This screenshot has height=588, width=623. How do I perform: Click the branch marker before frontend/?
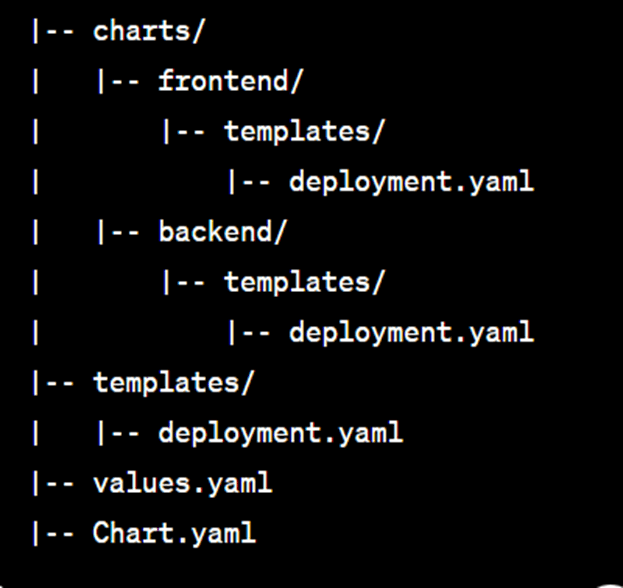click(x=118, y=81)
